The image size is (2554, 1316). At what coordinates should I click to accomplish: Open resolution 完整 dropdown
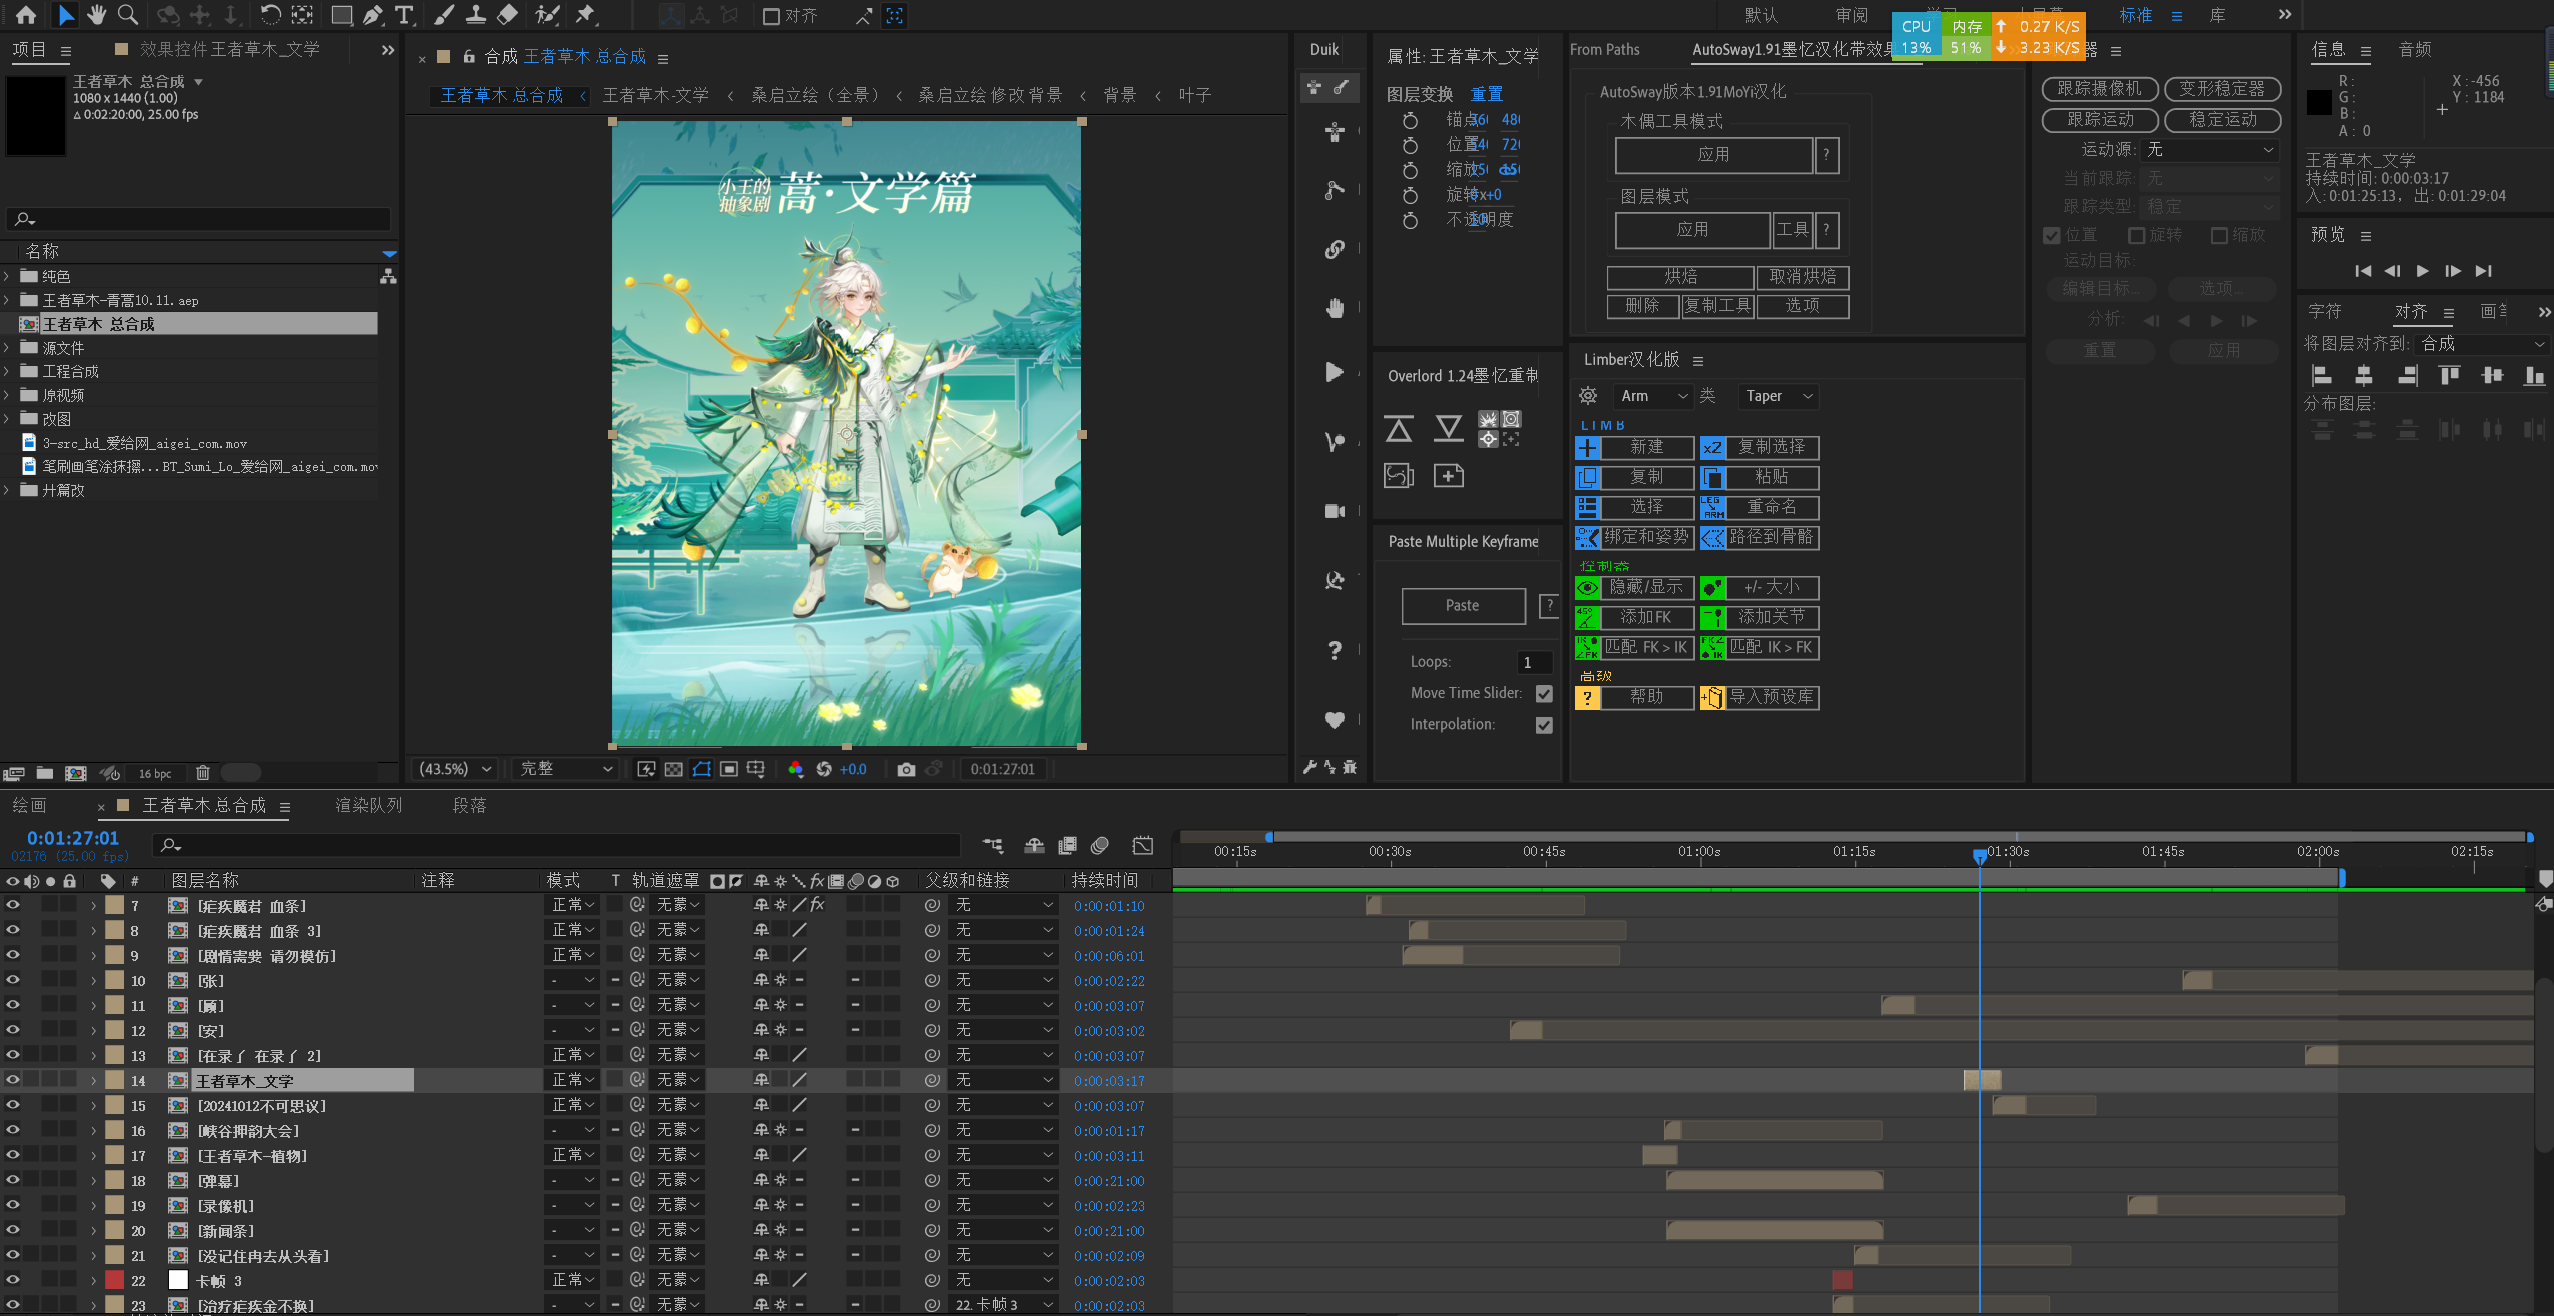[x=565, y=769]
